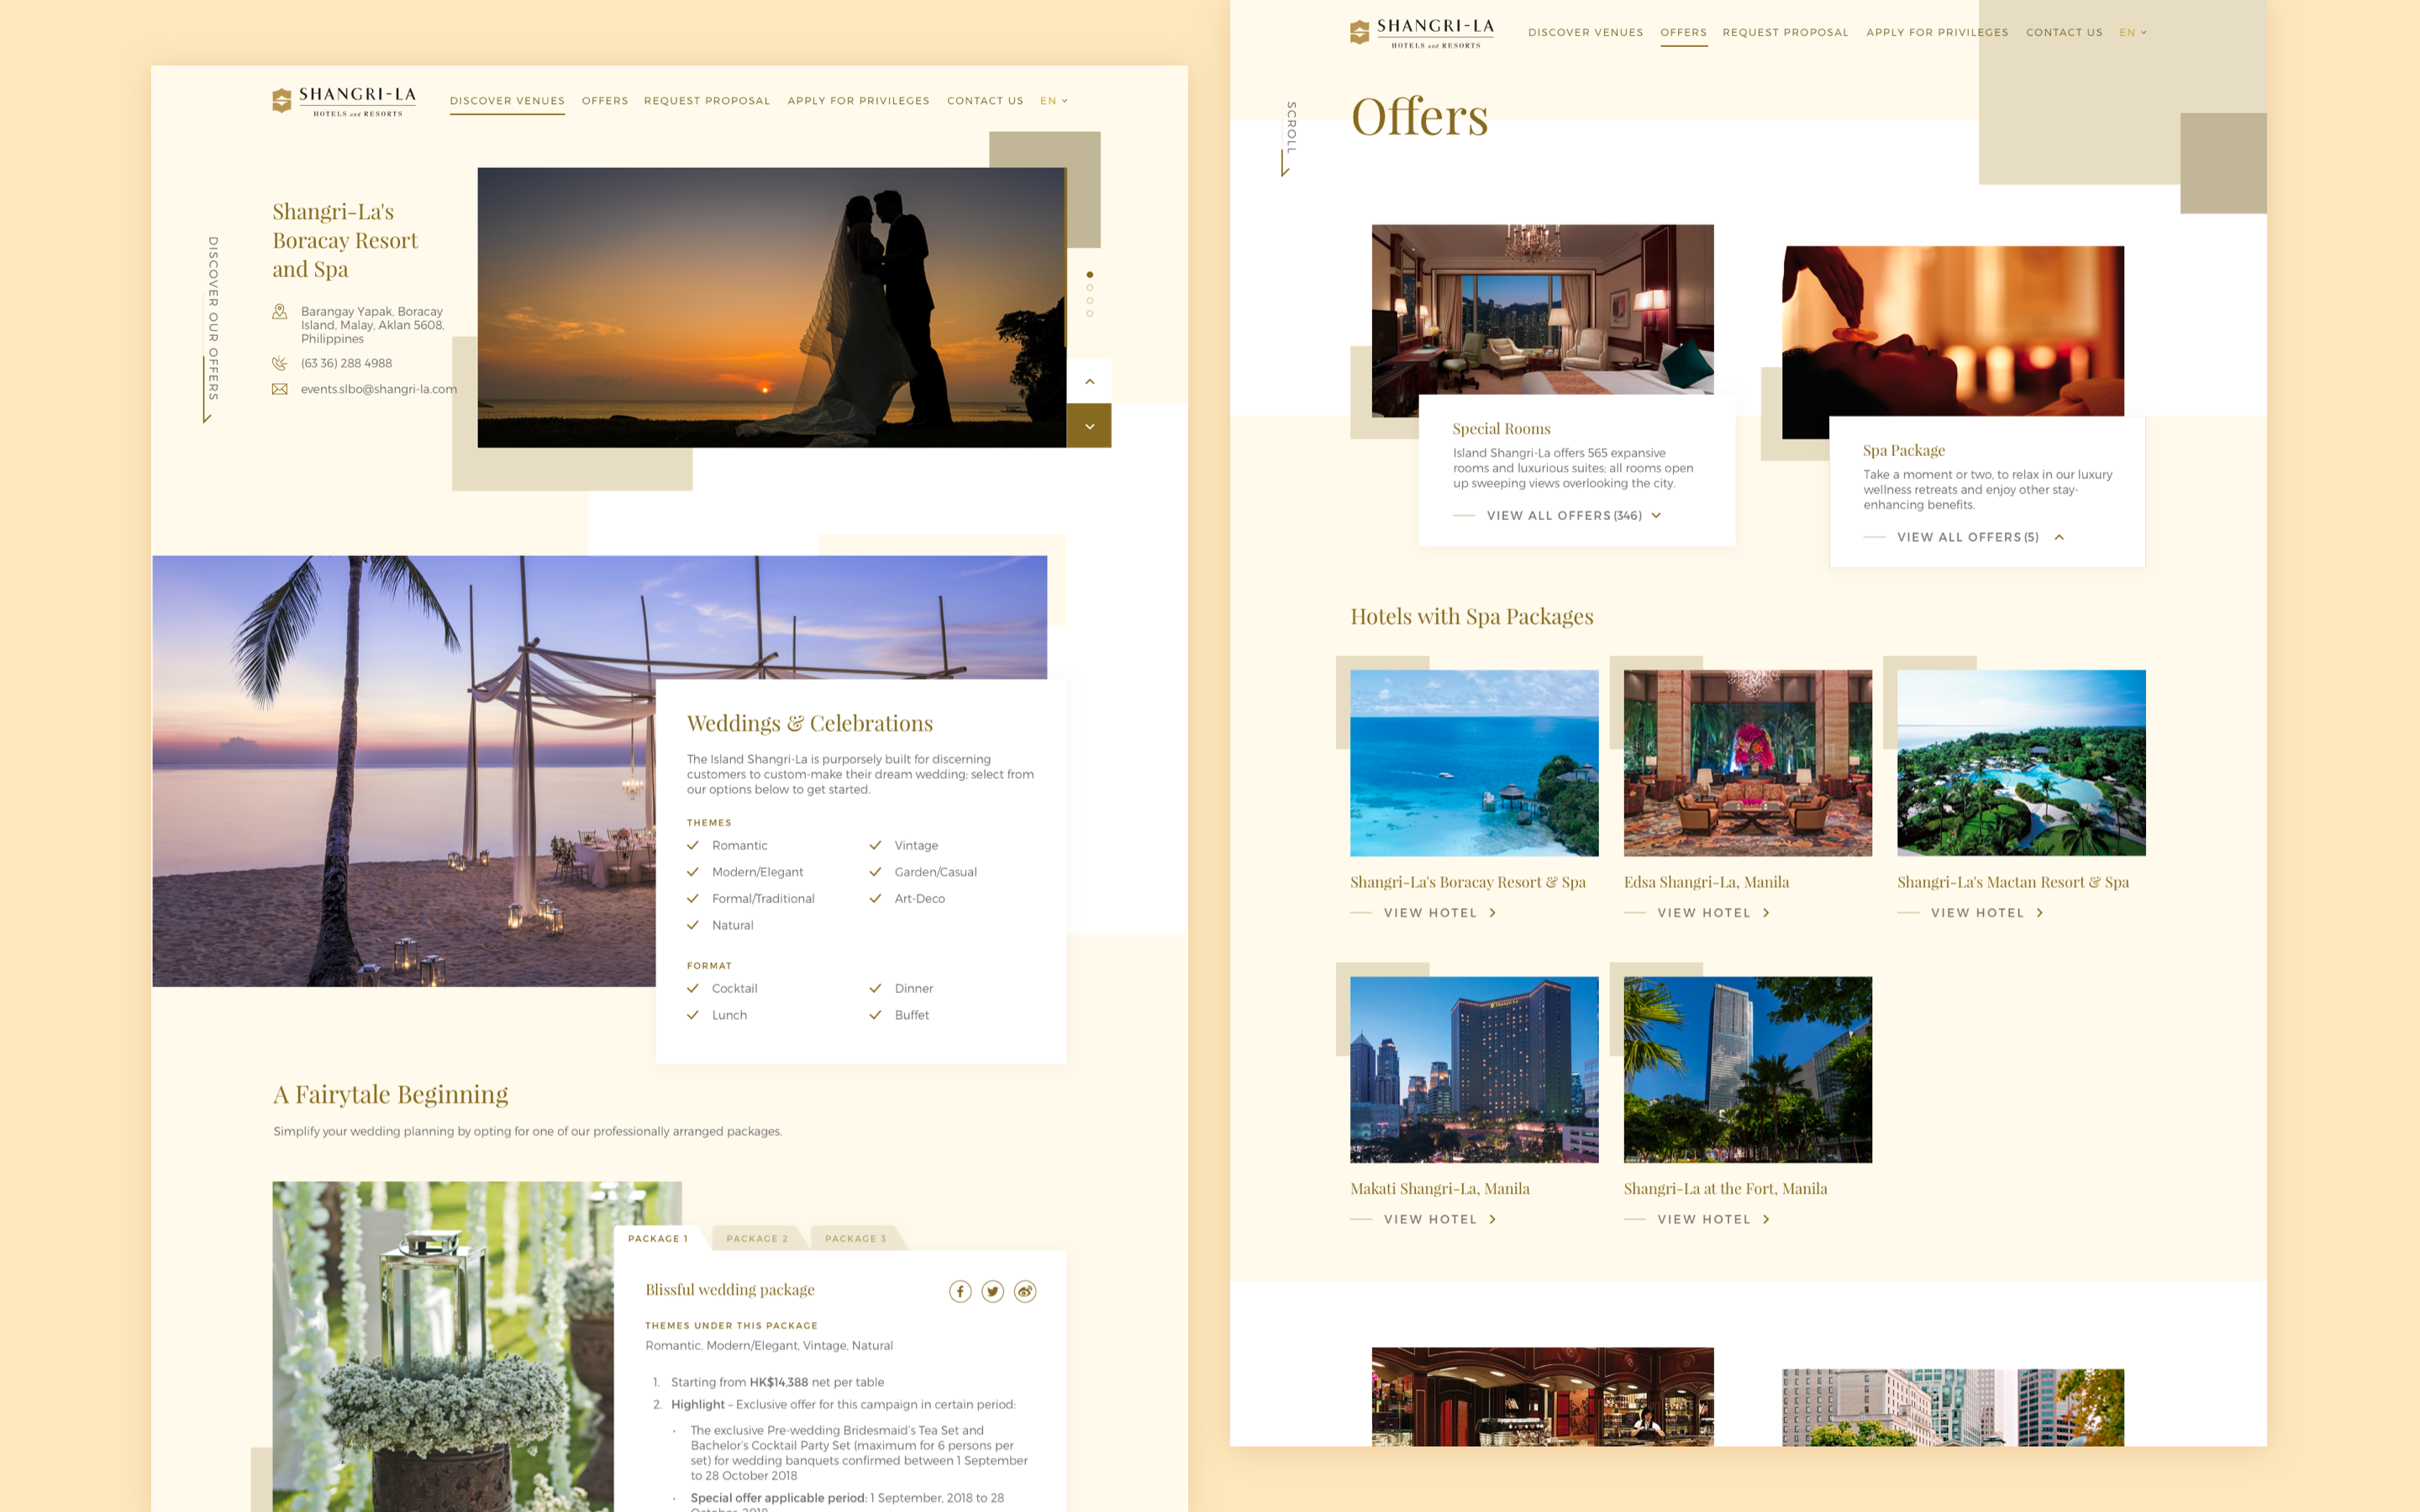Image resolution: width=2420 pixels, height=1512 pixels.
Task: Switch to the Package 2 tab
Action: [757, 1238]
